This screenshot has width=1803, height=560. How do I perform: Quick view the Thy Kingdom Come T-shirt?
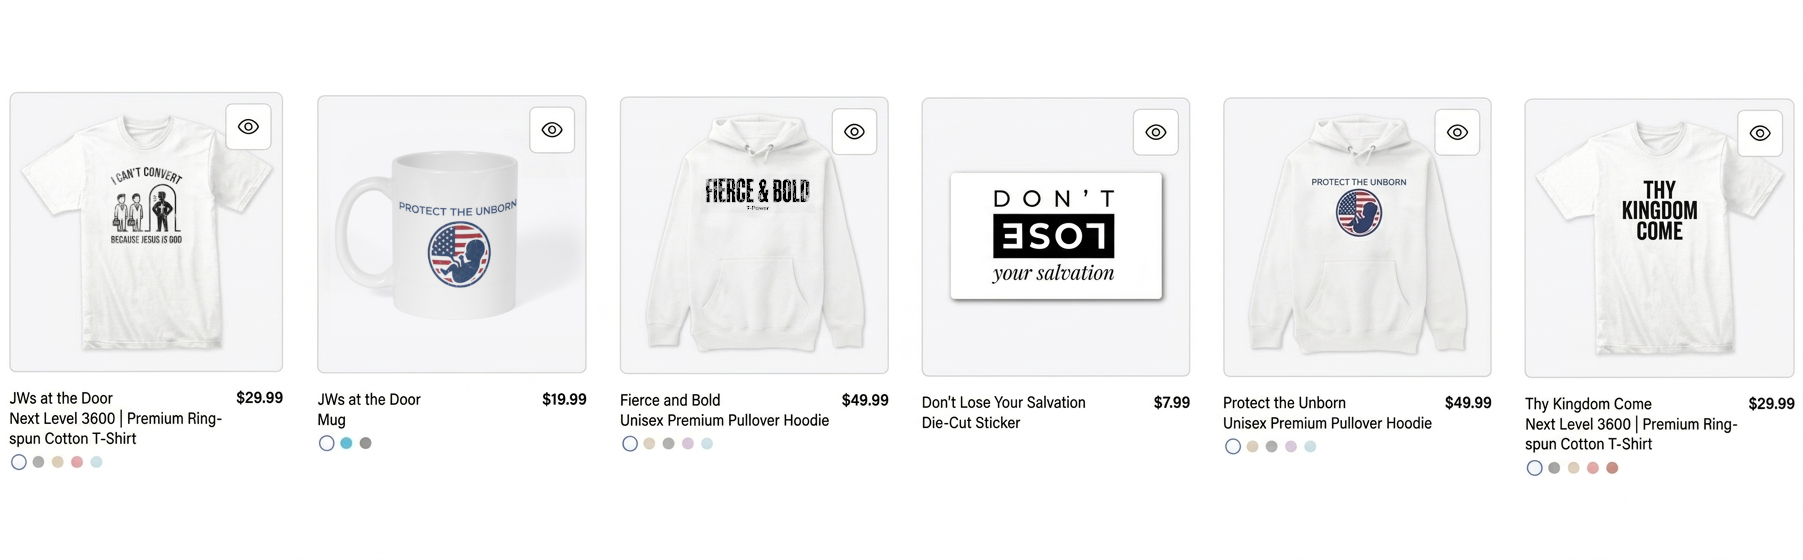(1760, 133)
